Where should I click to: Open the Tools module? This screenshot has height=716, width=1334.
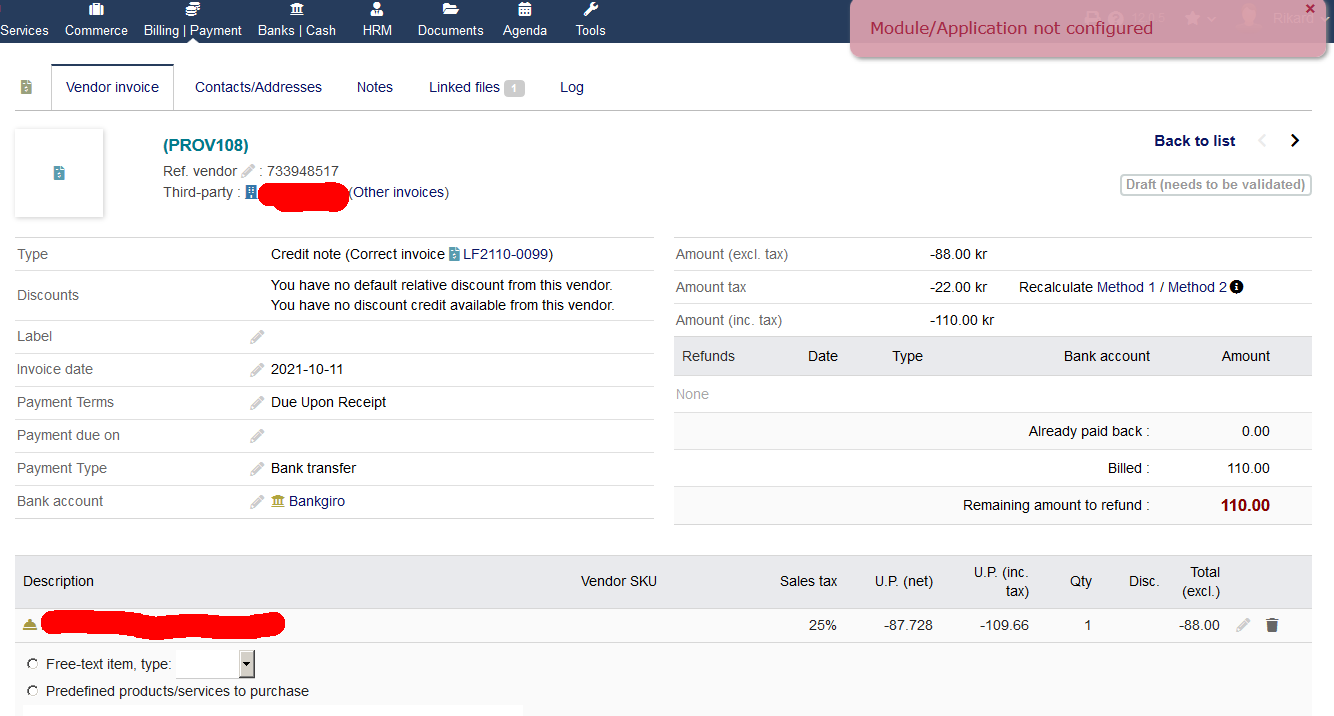tap(590, 20)
